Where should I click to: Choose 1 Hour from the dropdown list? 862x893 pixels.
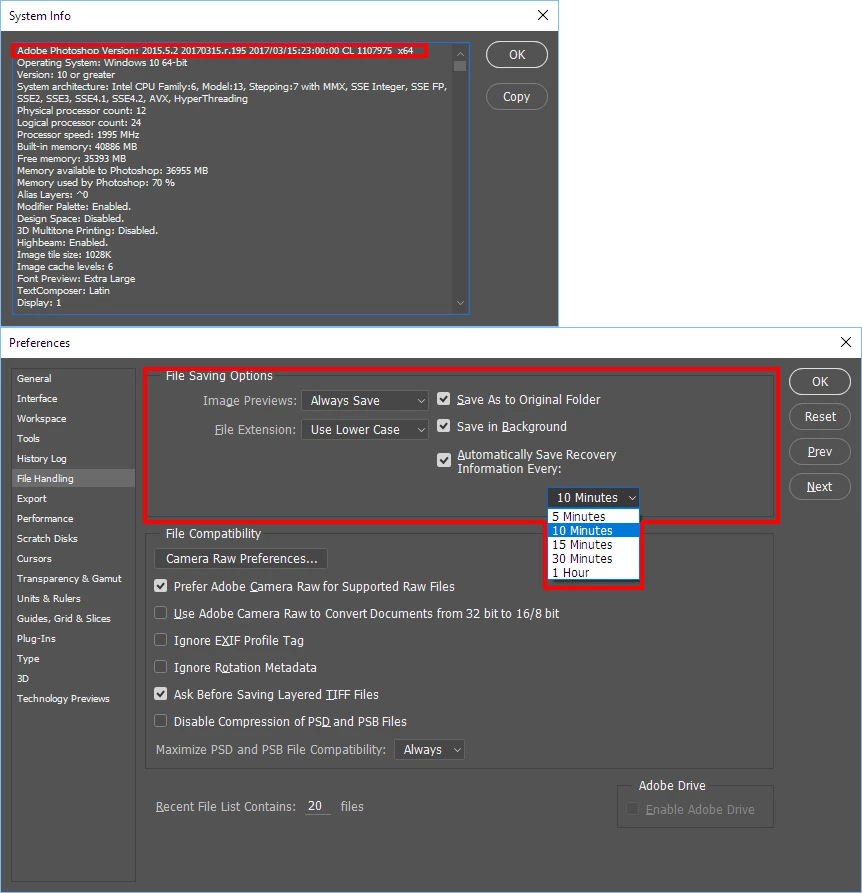pos(593,573)
